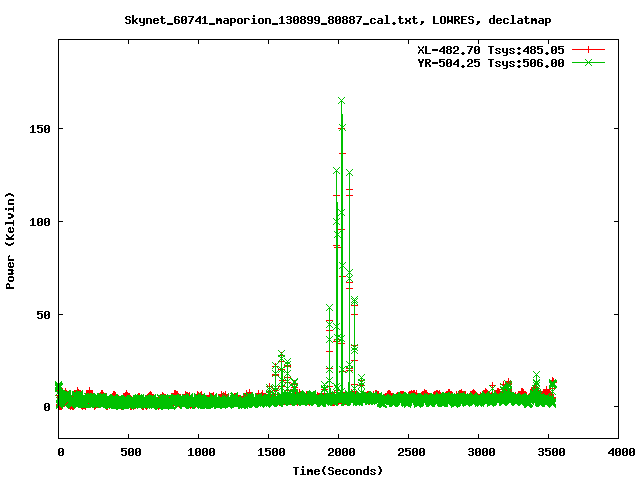Image resolution: width=640 pixels, height=480 pixels.
Task: Click the red XL legend line sample
Action: pyautogui.click(x=588, y=50)
